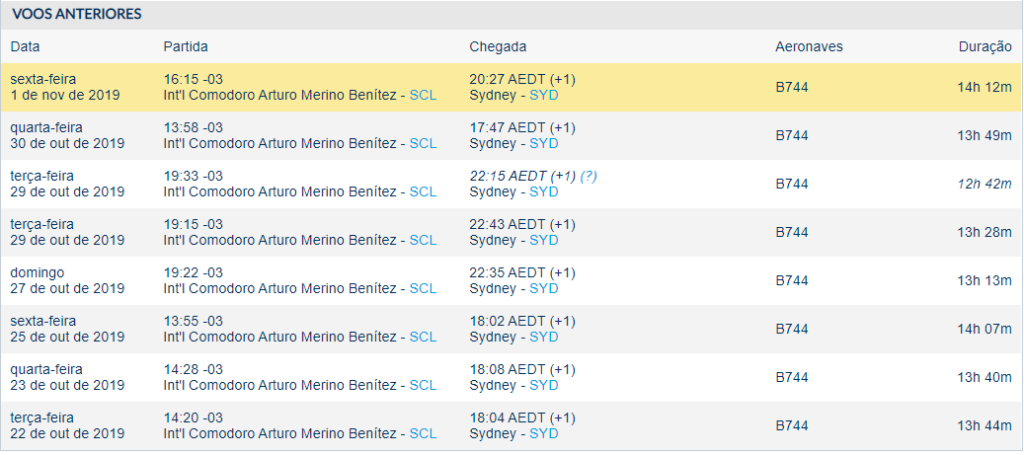Click SCL link in 27 de out row

pos(423,289)
